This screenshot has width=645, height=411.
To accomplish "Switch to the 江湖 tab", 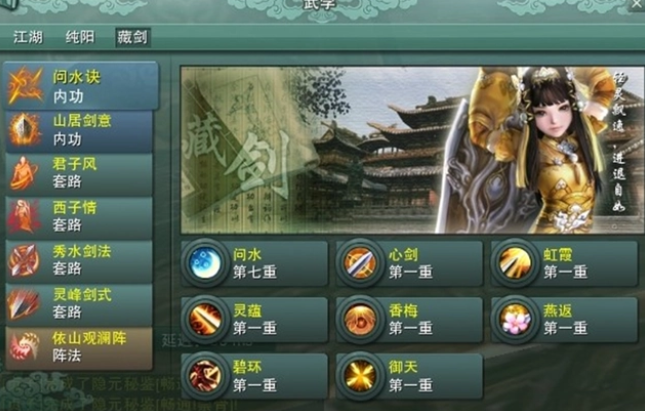I will [28, 37].
